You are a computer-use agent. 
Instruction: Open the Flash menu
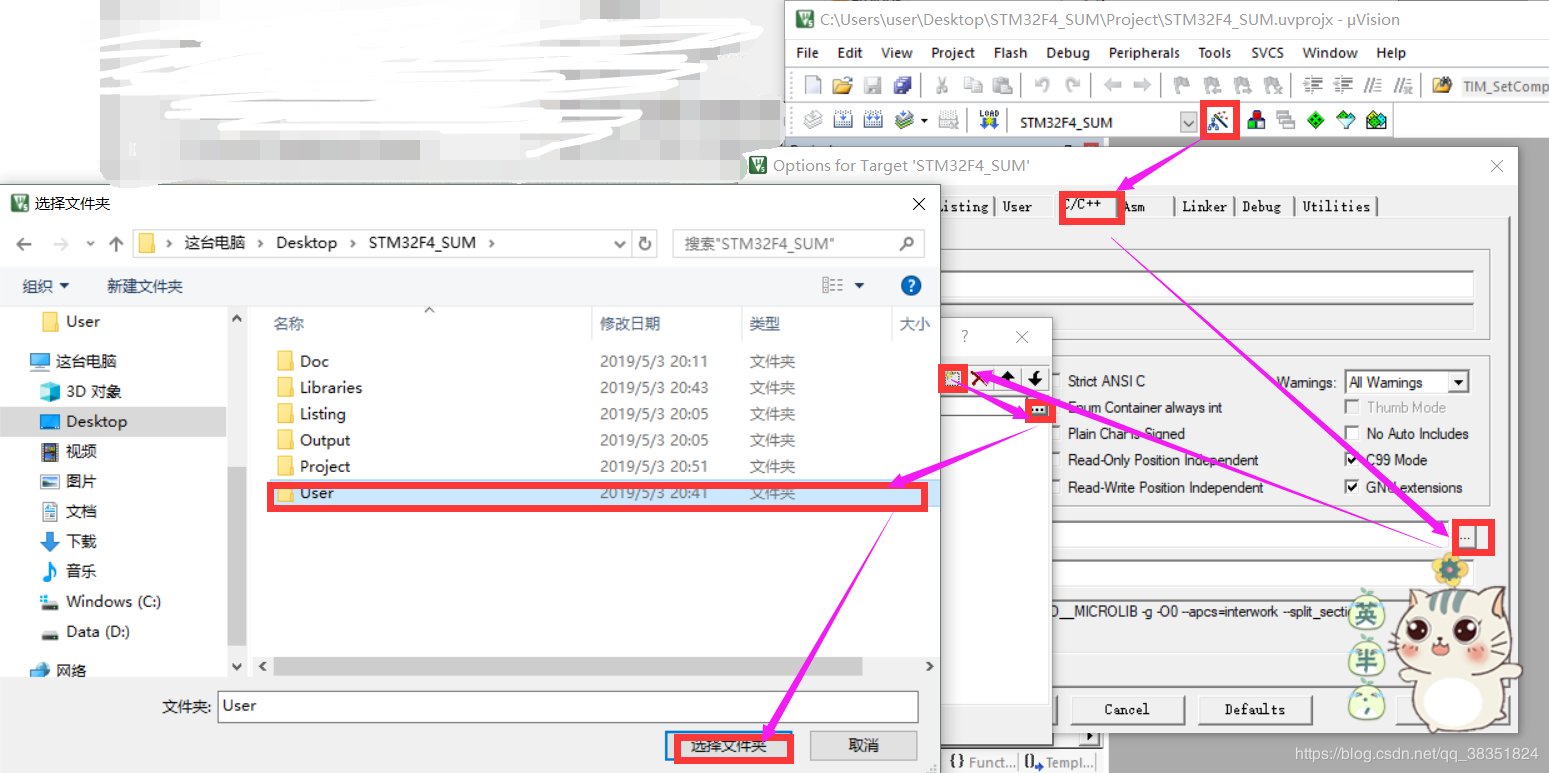coord(1010,53)
